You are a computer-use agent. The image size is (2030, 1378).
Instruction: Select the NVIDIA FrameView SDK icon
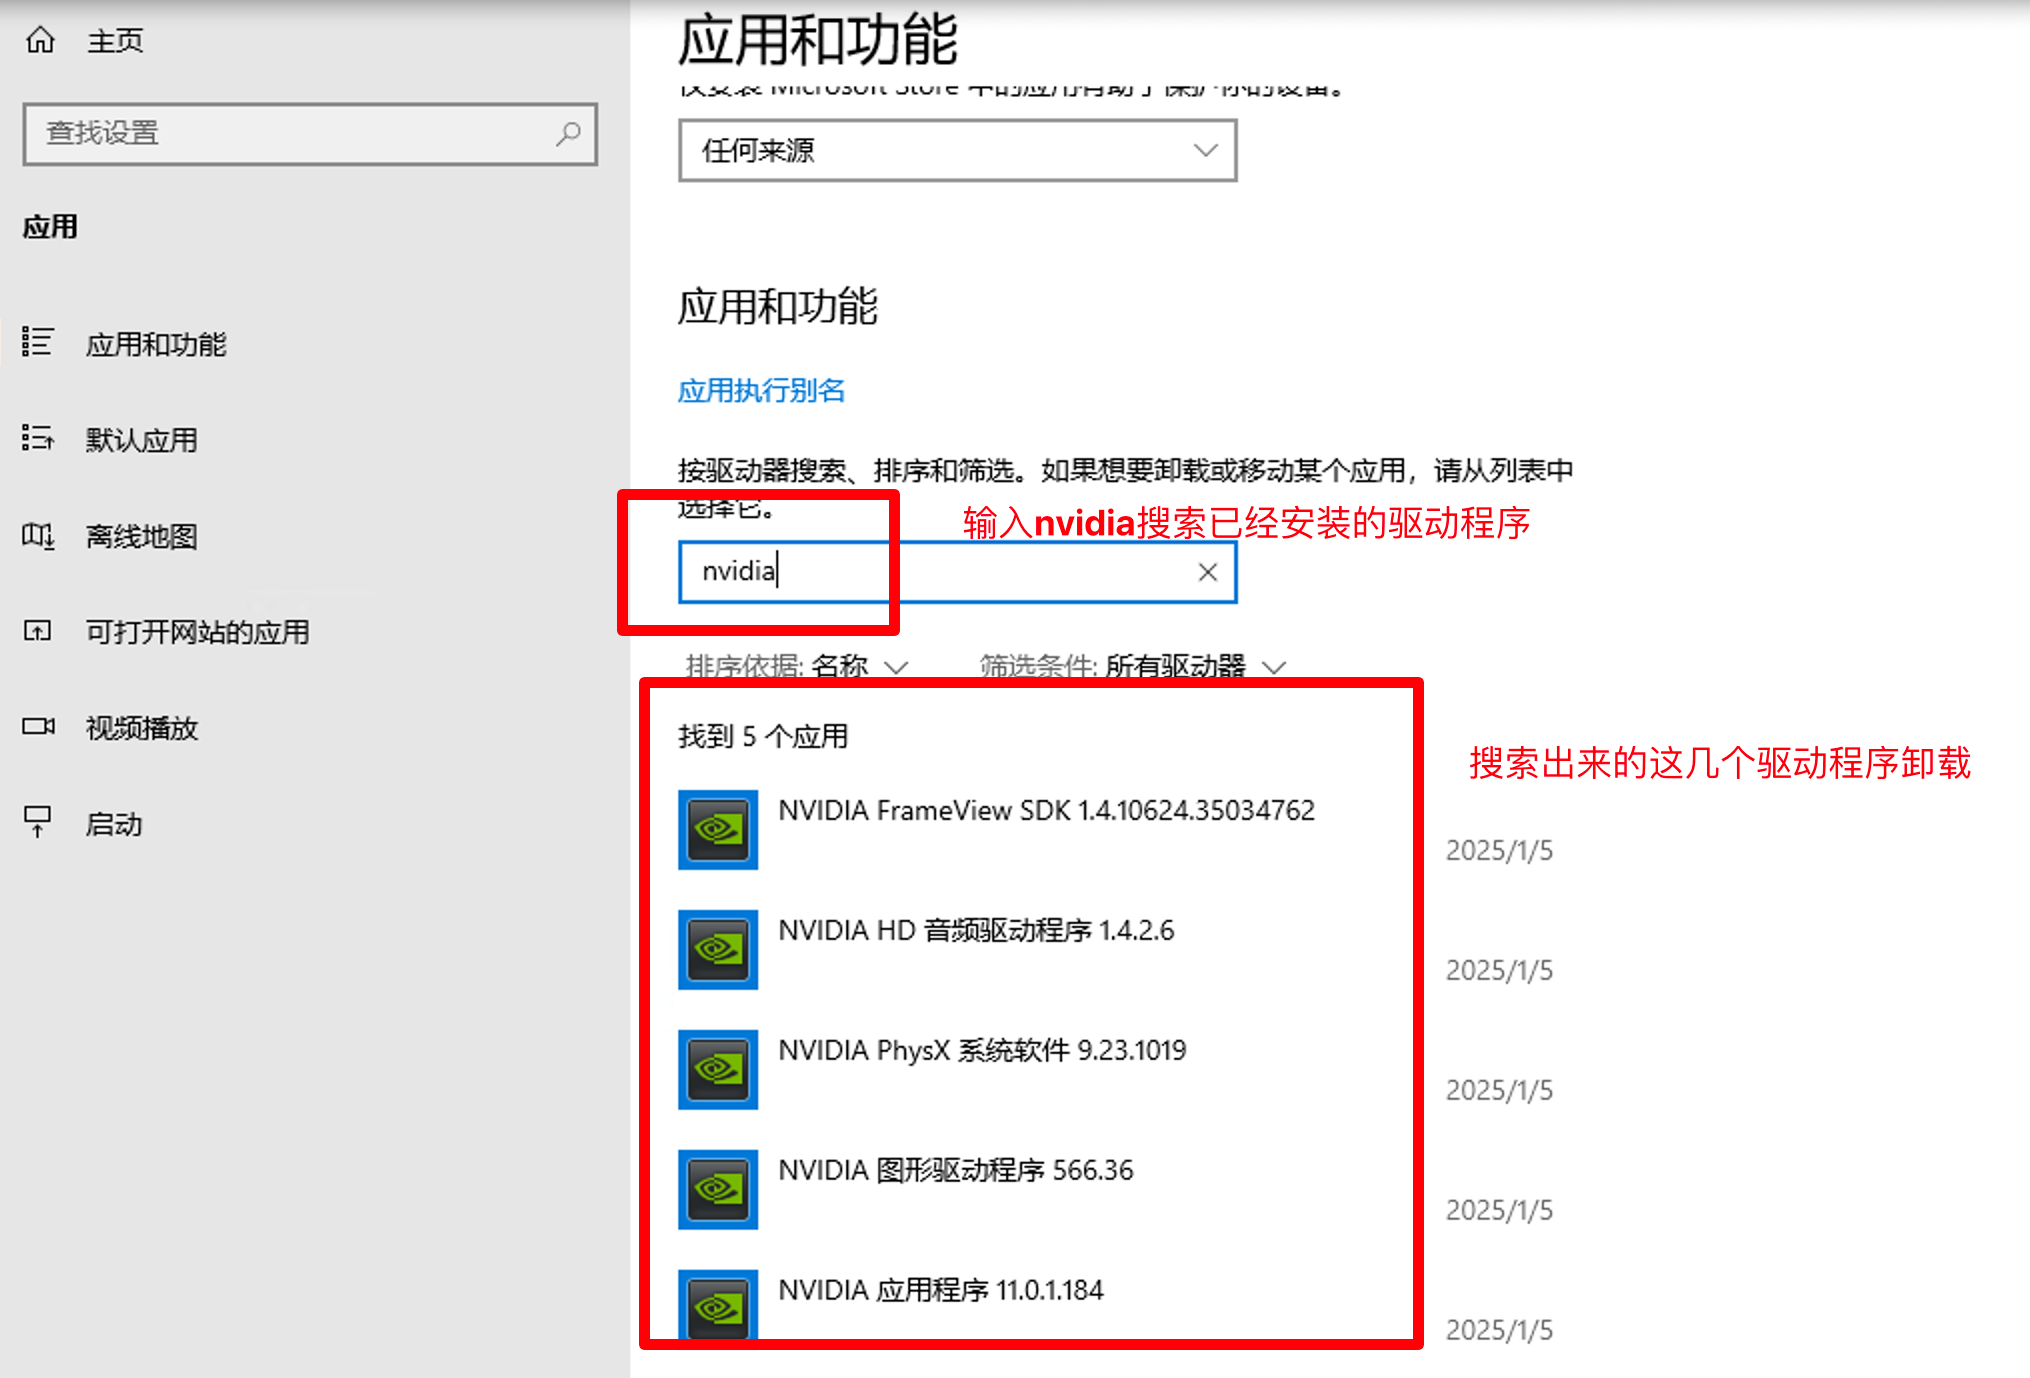click(x=718, y=830)
